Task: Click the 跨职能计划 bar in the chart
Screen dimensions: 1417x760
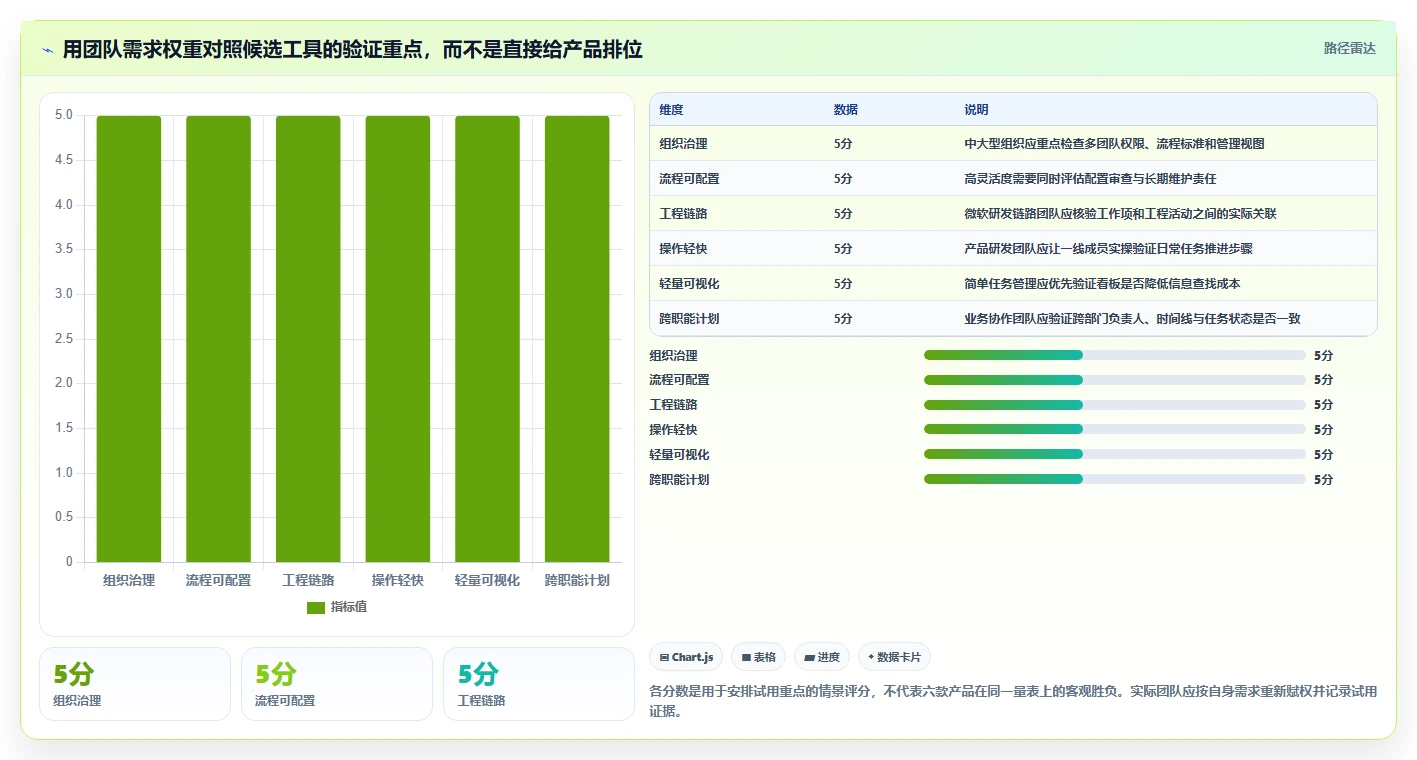Action: [x=577, y=339]
